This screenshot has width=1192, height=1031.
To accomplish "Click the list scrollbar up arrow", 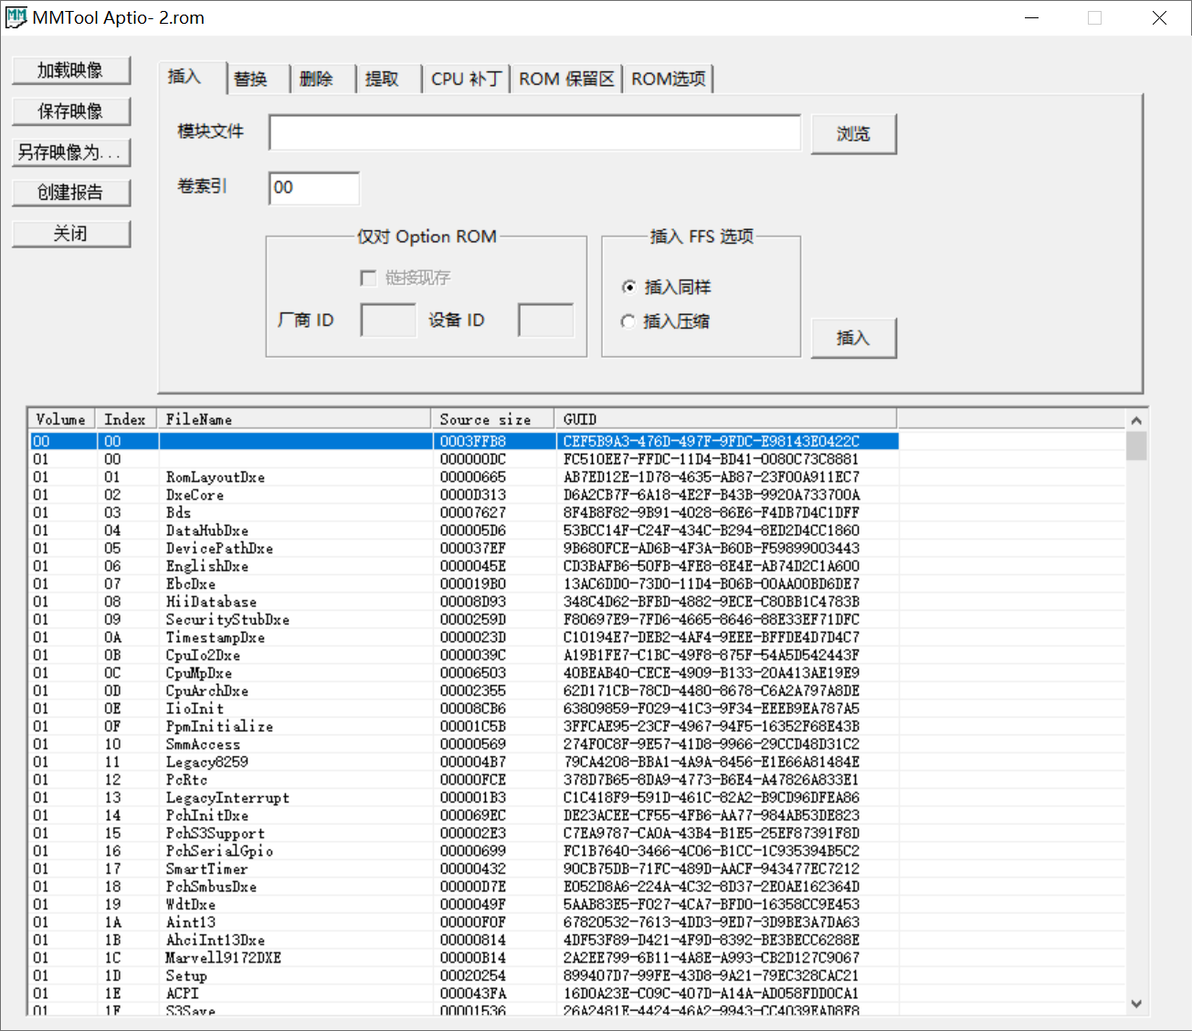I will tap(1137, 420).
